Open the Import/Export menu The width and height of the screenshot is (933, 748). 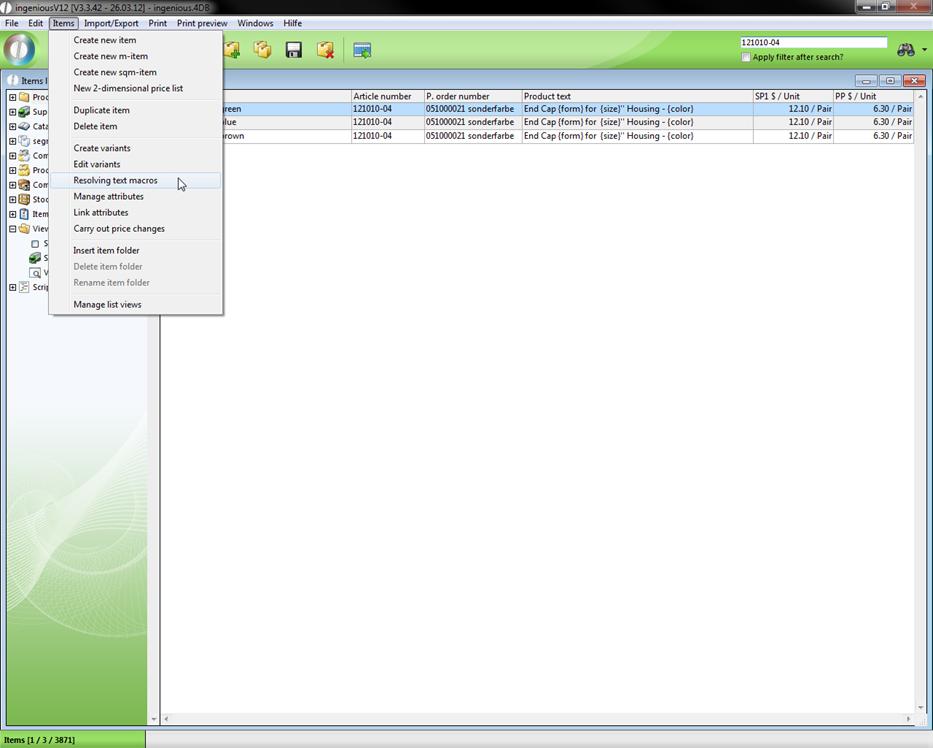pyautogui.click(x=111, y=23)
